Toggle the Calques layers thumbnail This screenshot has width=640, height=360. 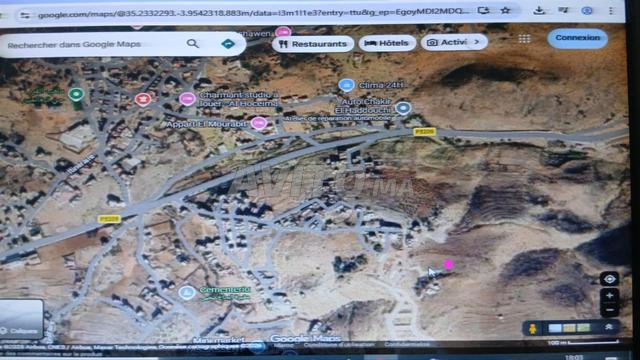tap(21, 320)
